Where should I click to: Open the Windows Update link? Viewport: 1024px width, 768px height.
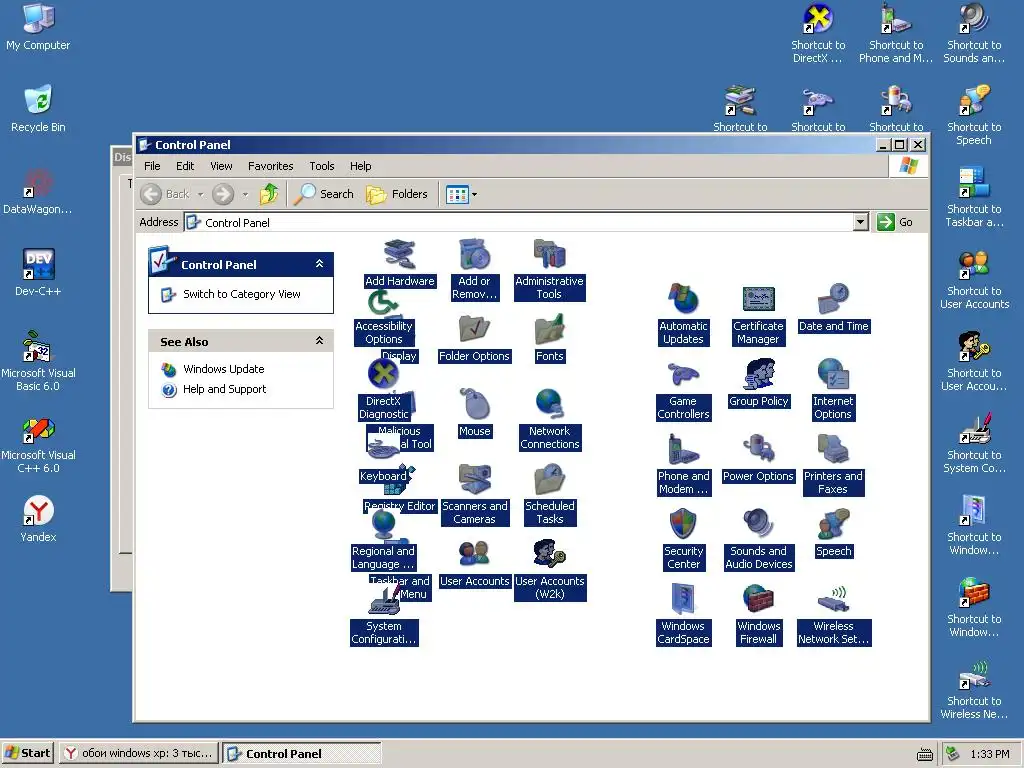(x=223, y=369)
